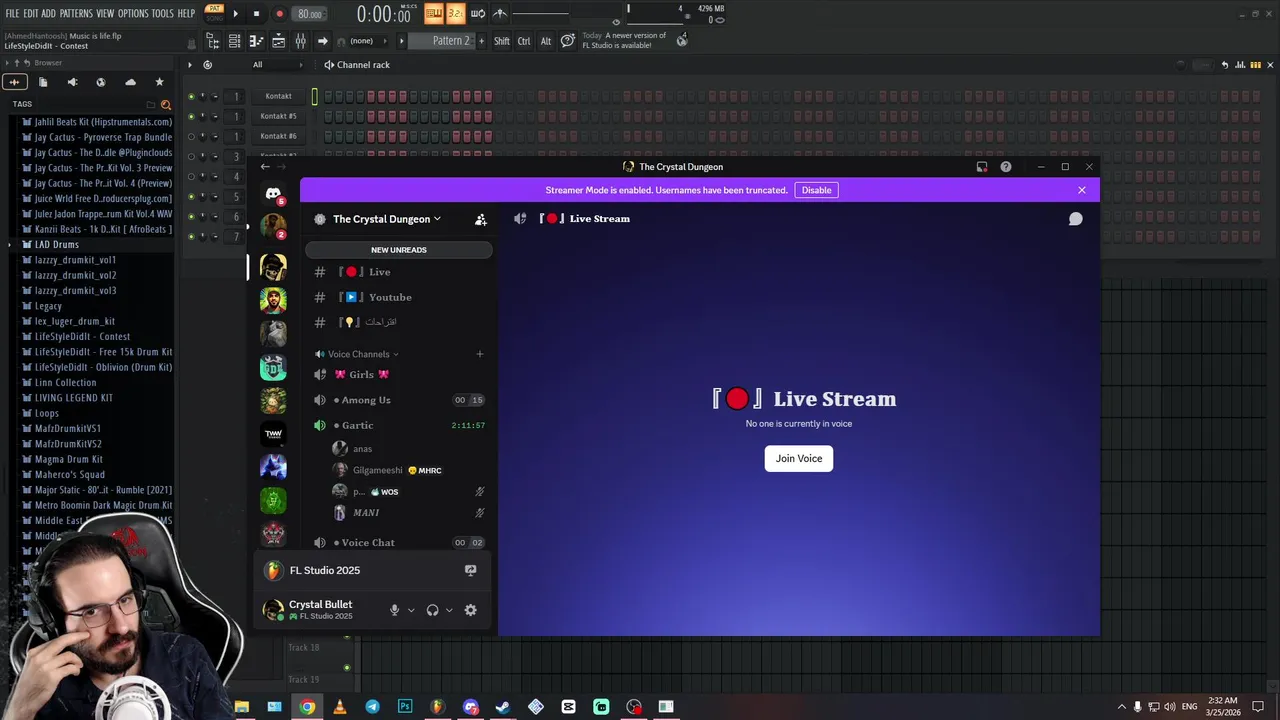The height and width of the screenshot is (720, 1280).
Task: Click FL Studio metronome icon
Action: (501, 14)
